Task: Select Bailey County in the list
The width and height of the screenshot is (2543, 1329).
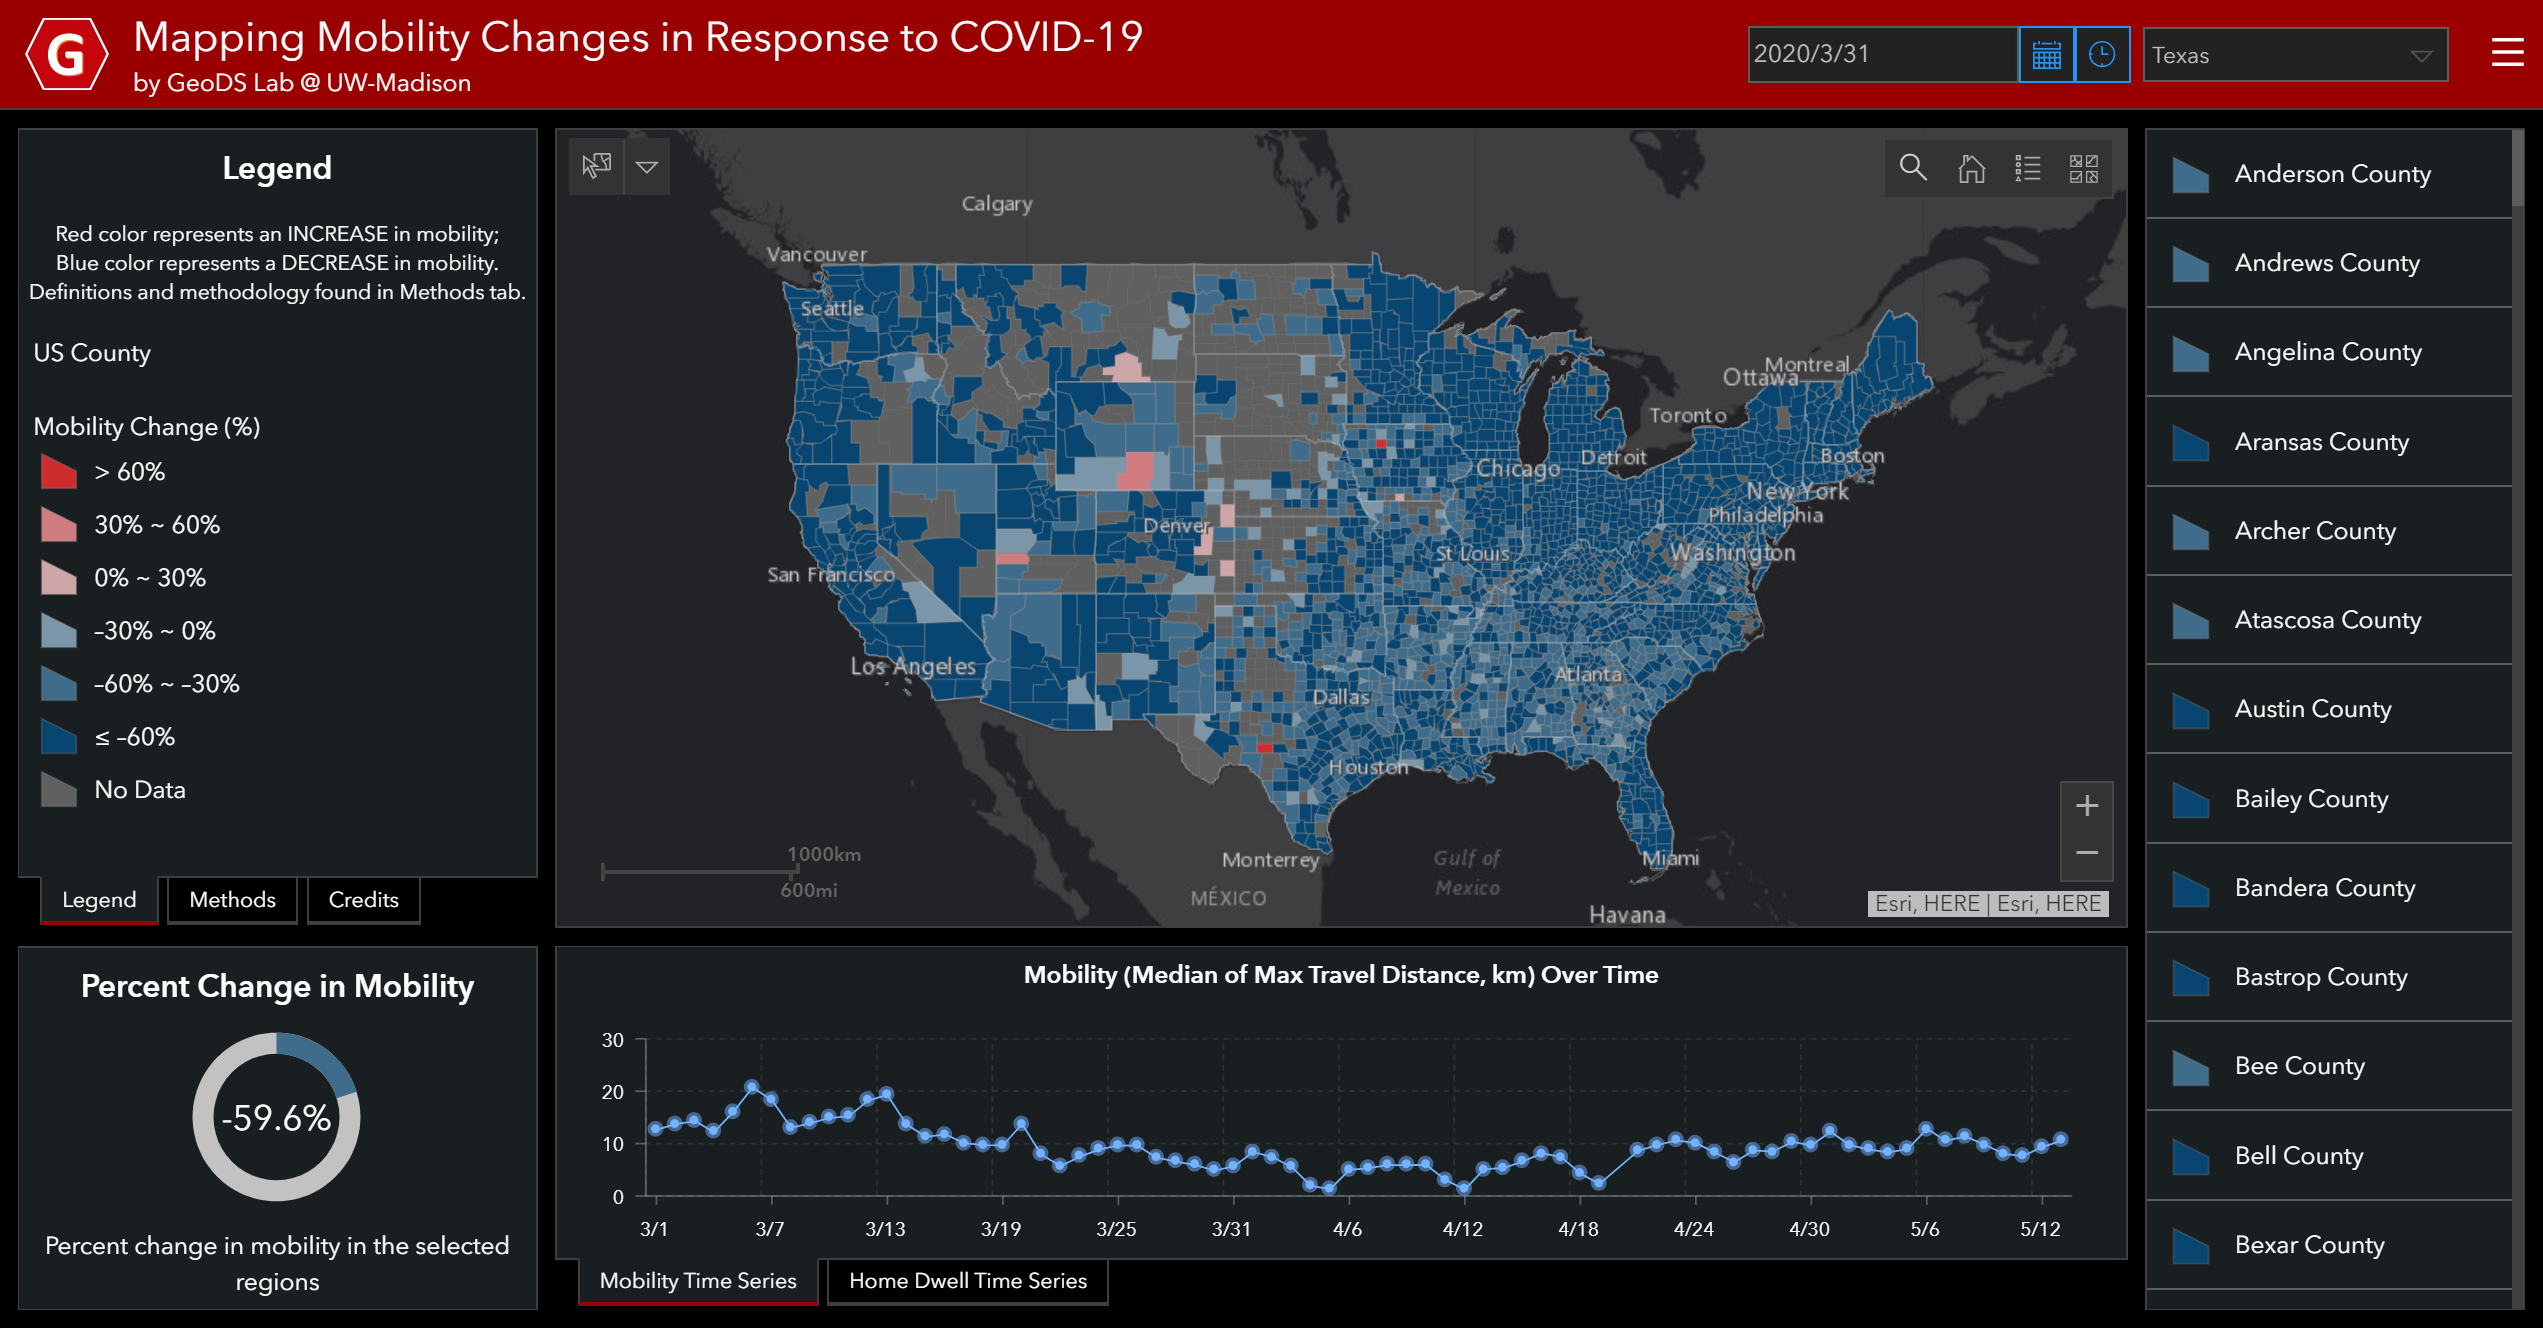Action: click(x=2329, y=799)
